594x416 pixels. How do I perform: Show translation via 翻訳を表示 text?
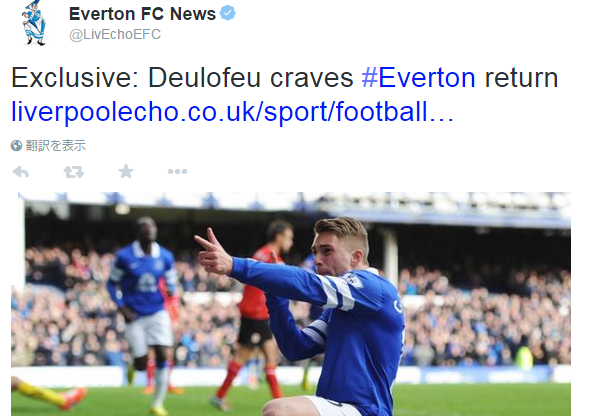coord(56,145)
